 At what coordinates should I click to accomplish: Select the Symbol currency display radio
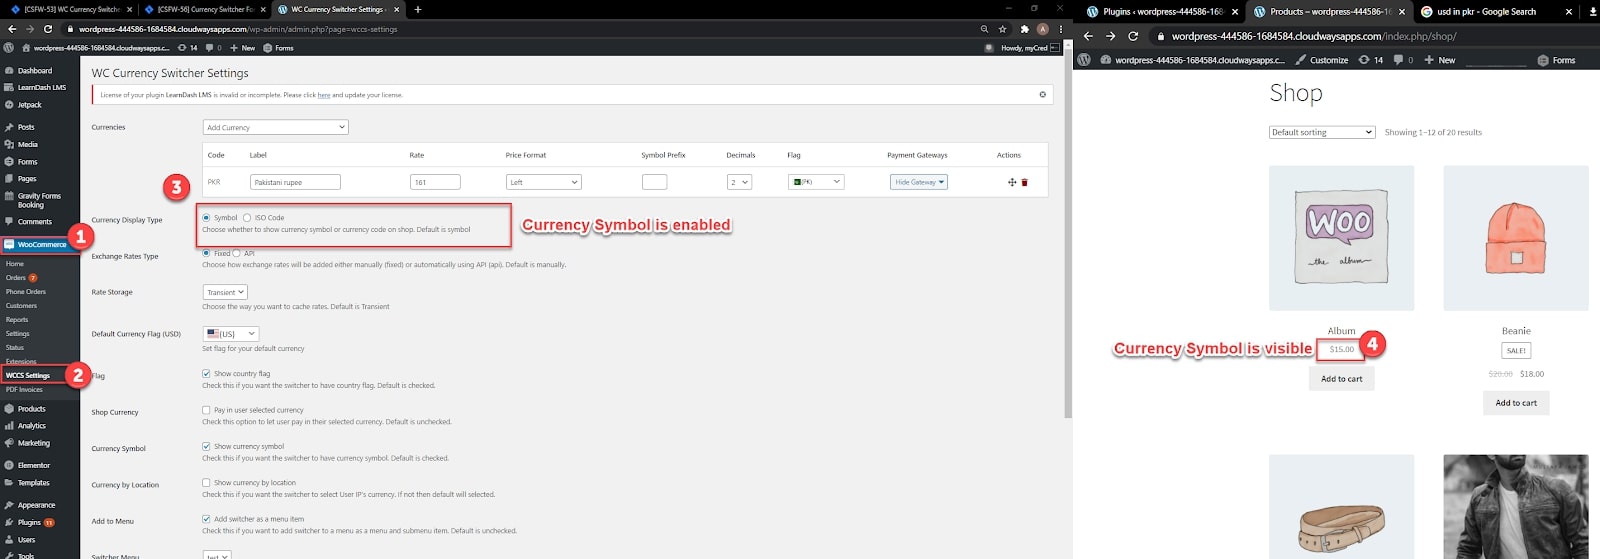pyautogui.click(x=206, y=217)
